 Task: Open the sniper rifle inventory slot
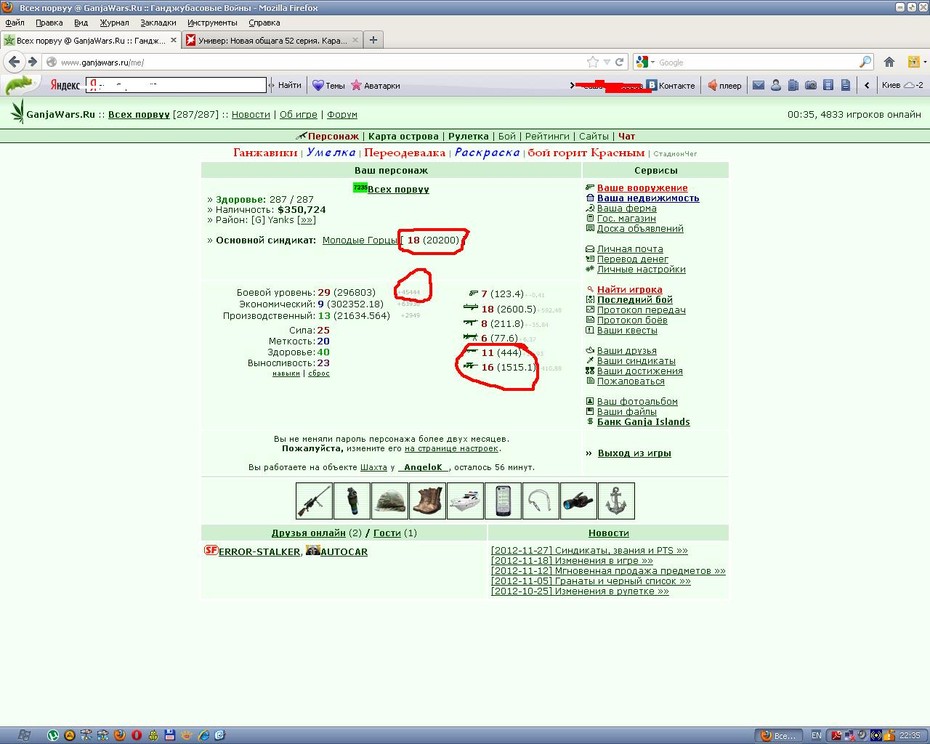point(314,501)
